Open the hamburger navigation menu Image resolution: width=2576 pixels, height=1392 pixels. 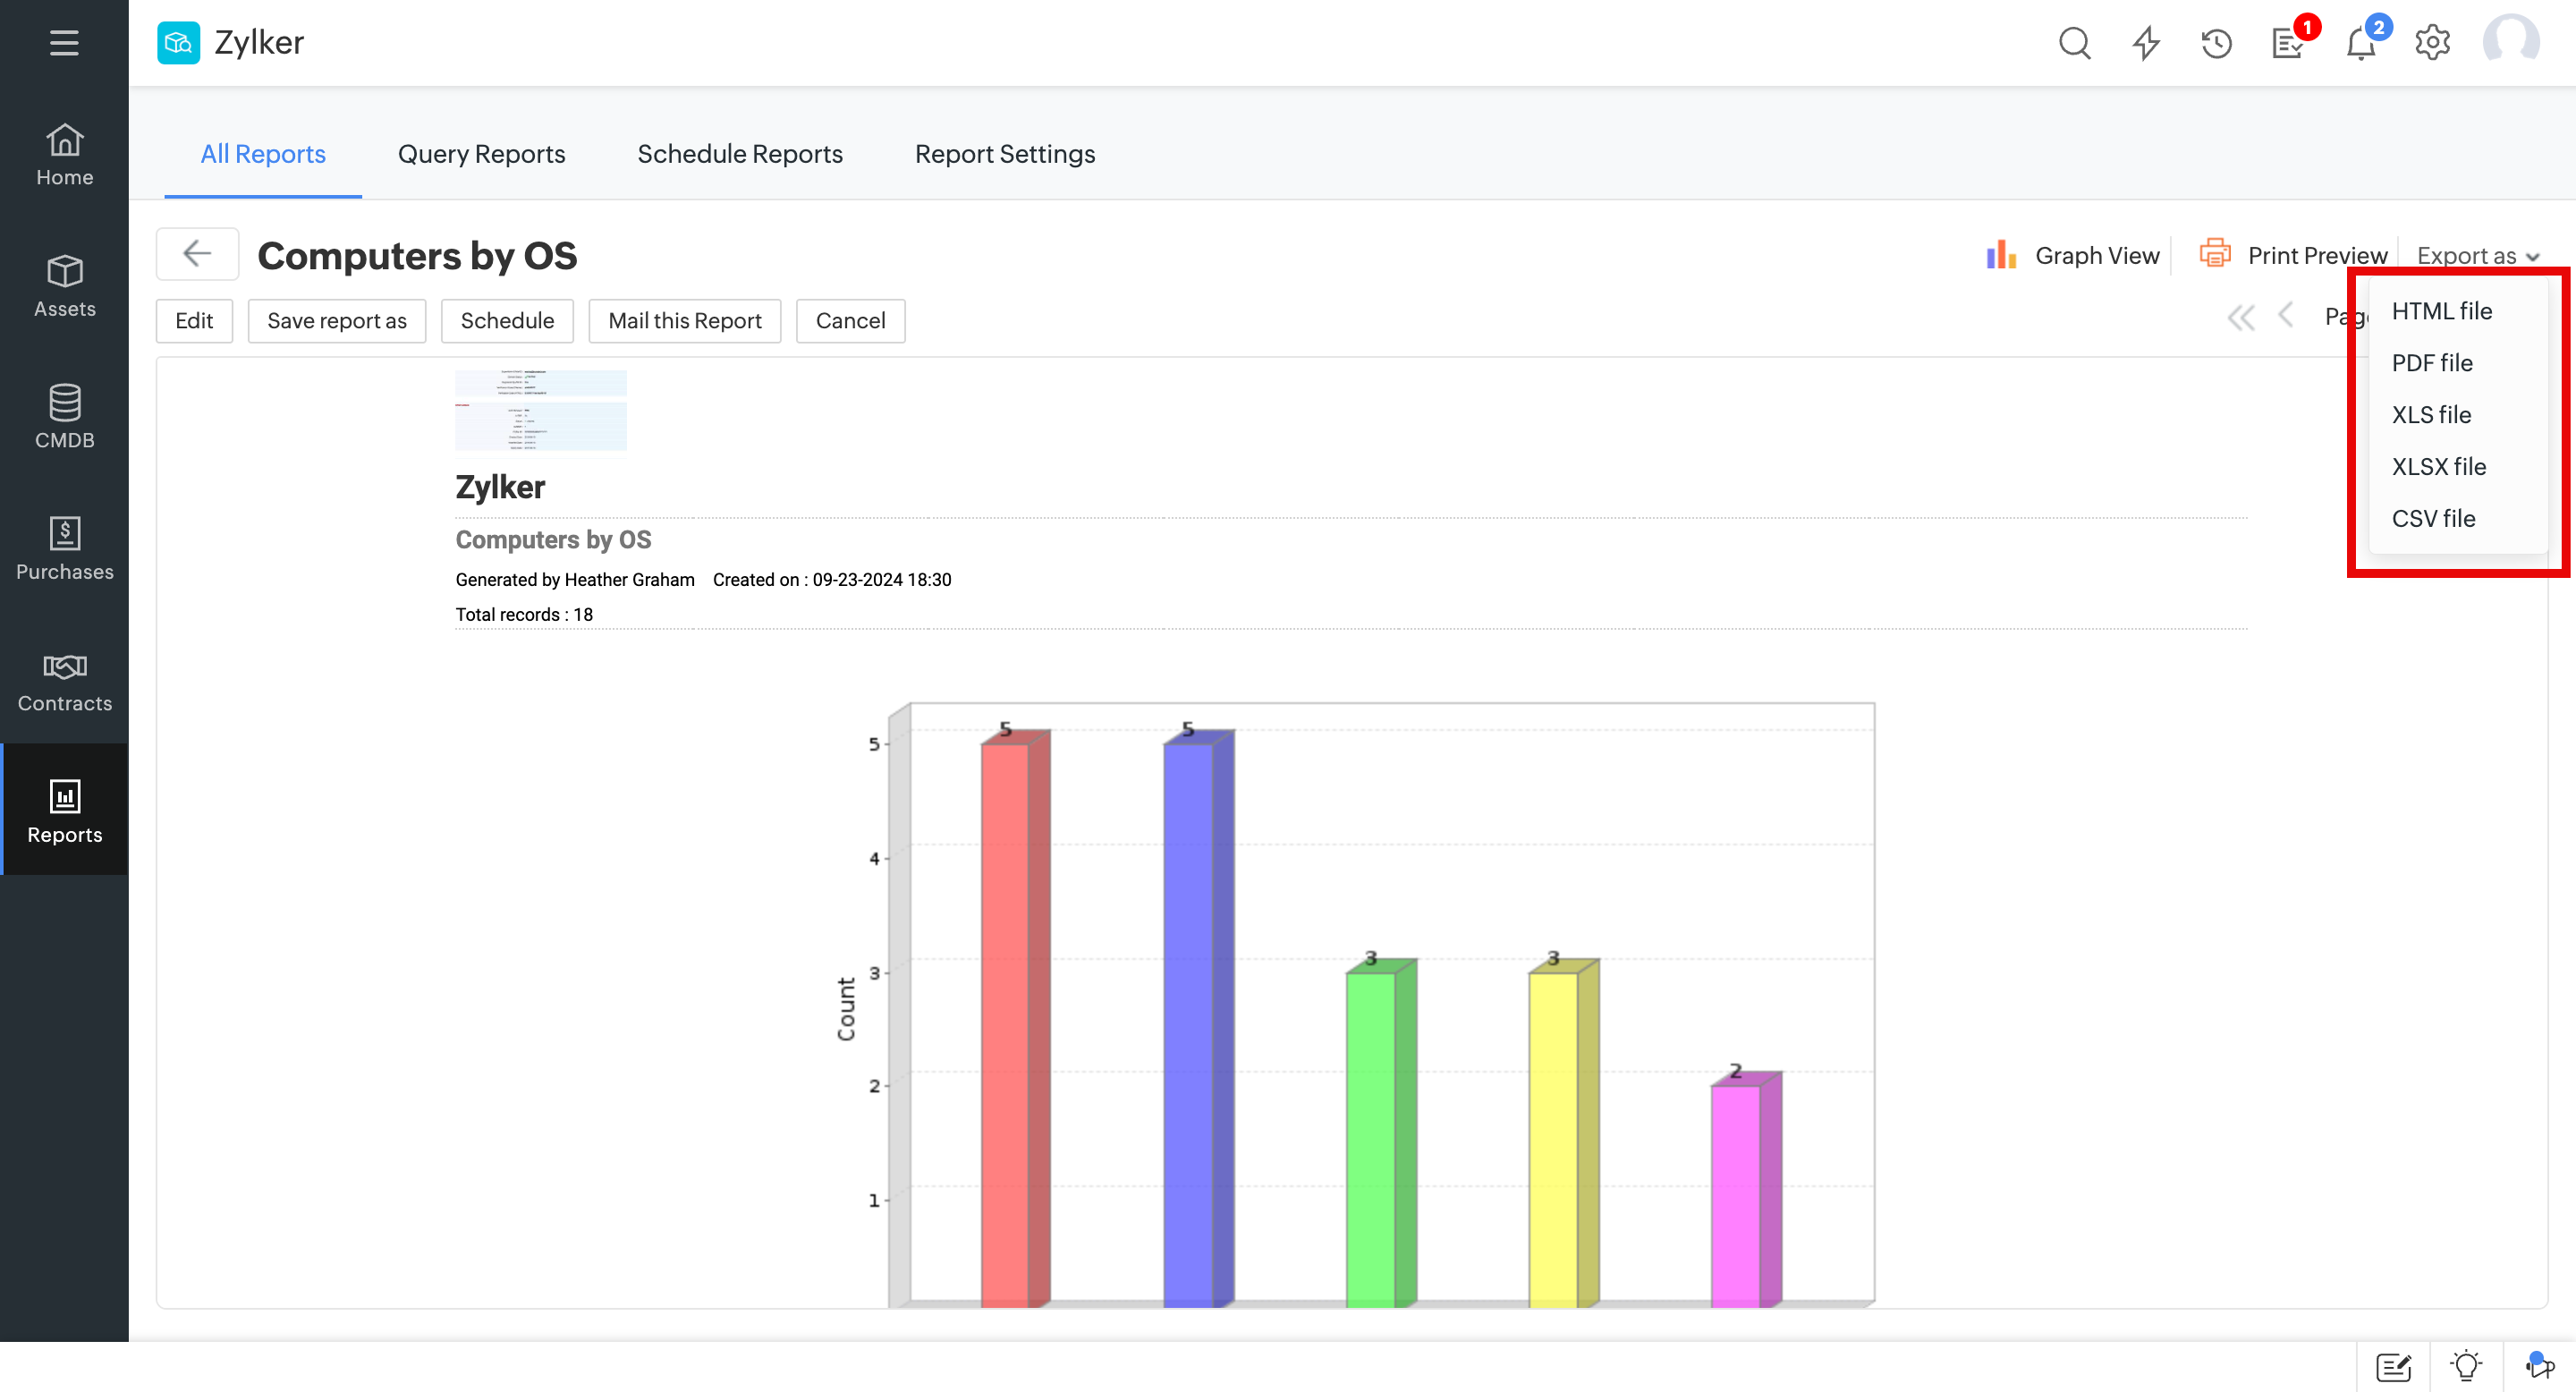pos(64,43)
